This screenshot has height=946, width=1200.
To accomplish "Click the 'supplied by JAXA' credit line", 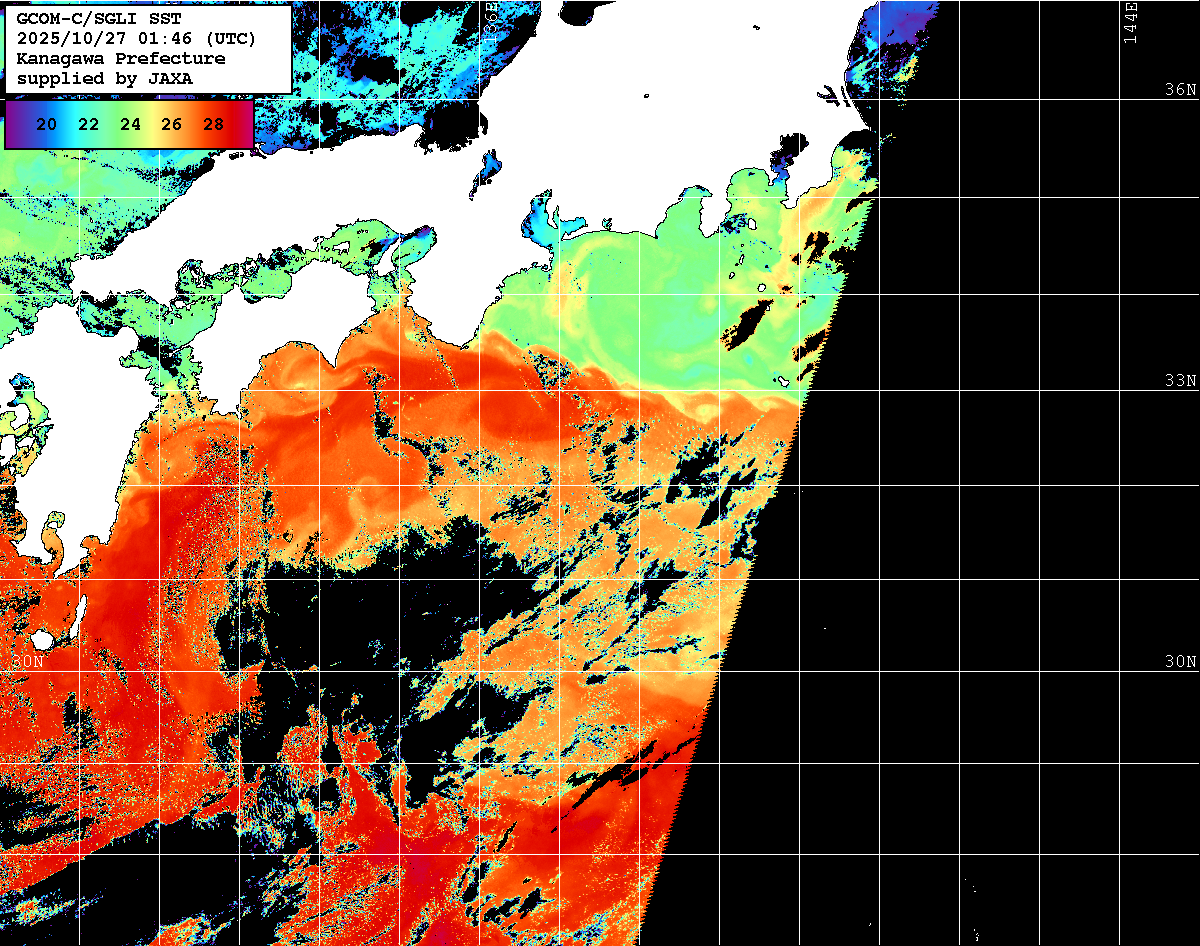I will (104, 78).
